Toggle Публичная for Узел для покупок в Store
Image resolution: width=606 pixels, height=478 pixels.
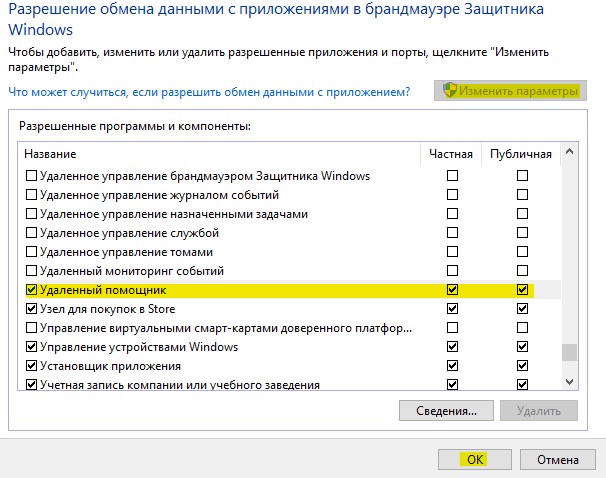[522, 308]
